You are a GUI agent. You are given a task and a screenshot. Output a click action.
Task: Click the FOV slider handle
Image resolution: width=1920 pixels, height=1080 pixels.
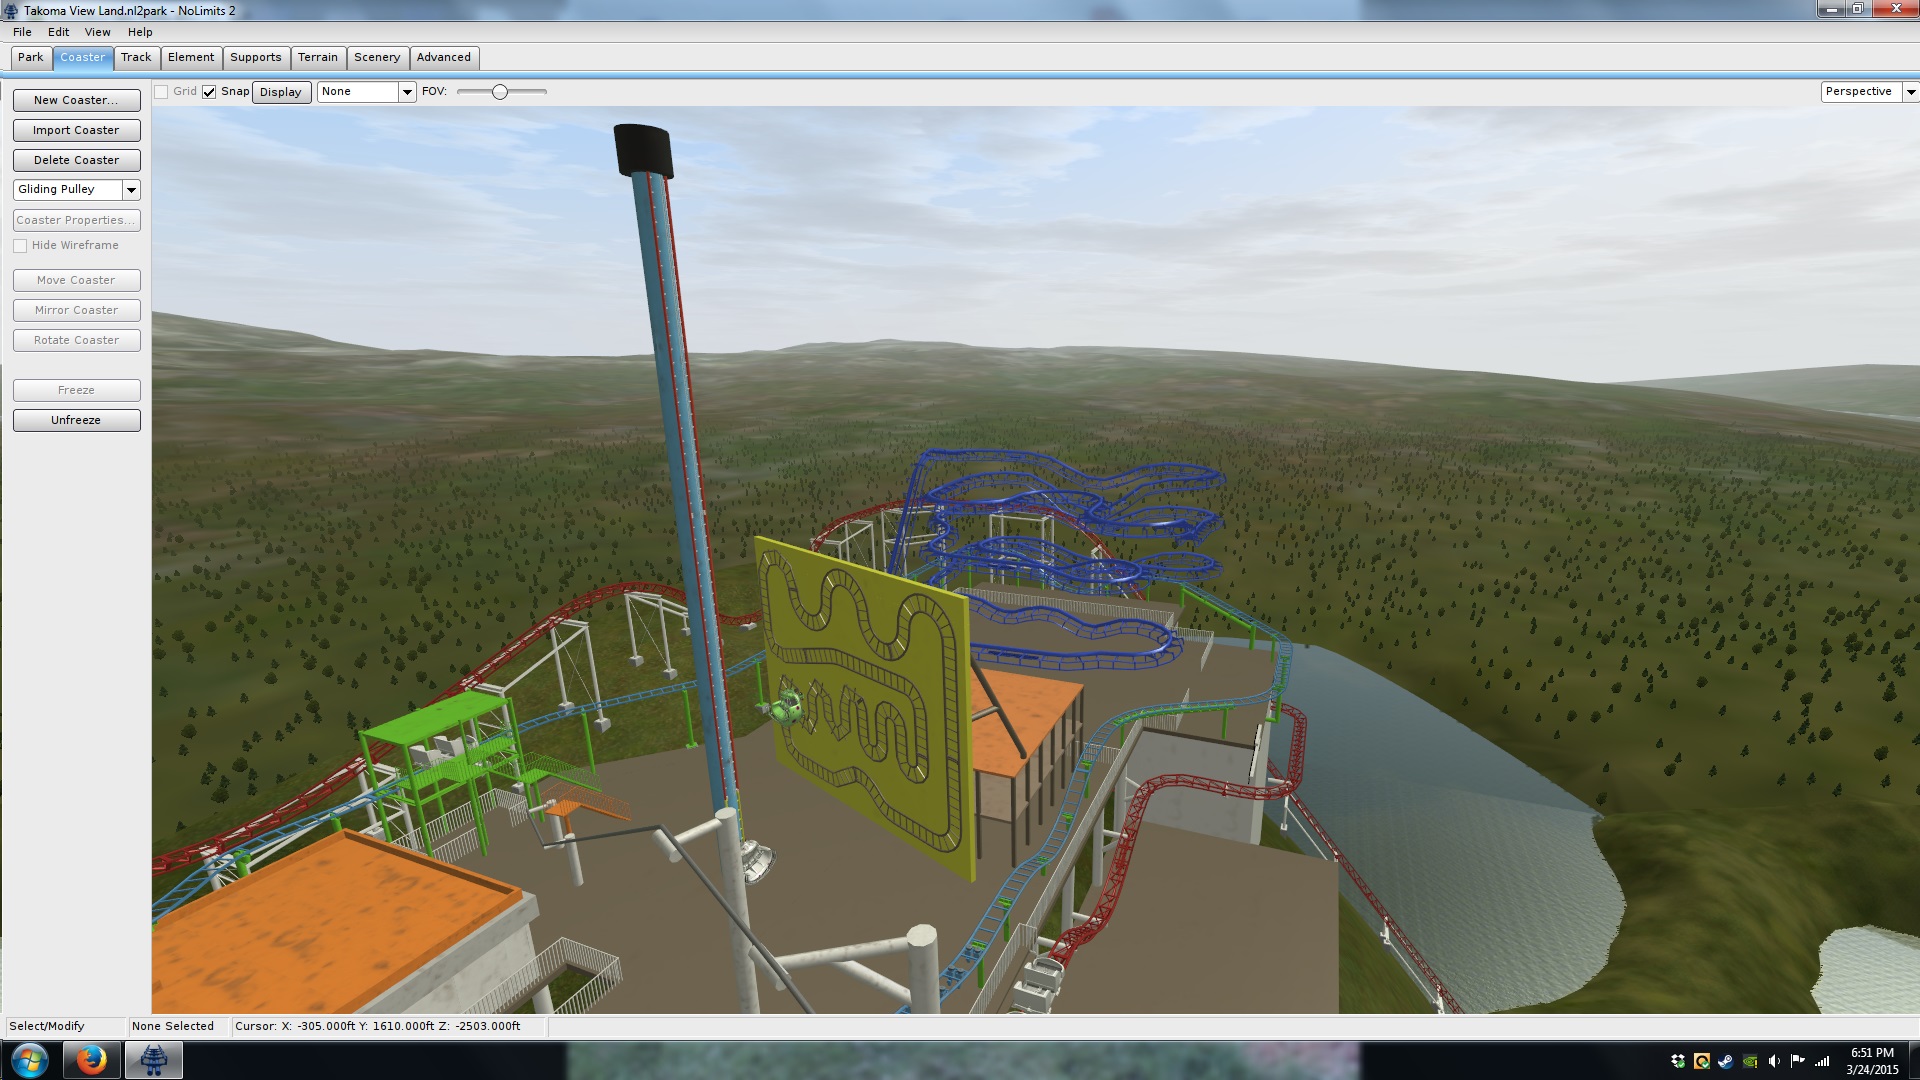(500, 92)
